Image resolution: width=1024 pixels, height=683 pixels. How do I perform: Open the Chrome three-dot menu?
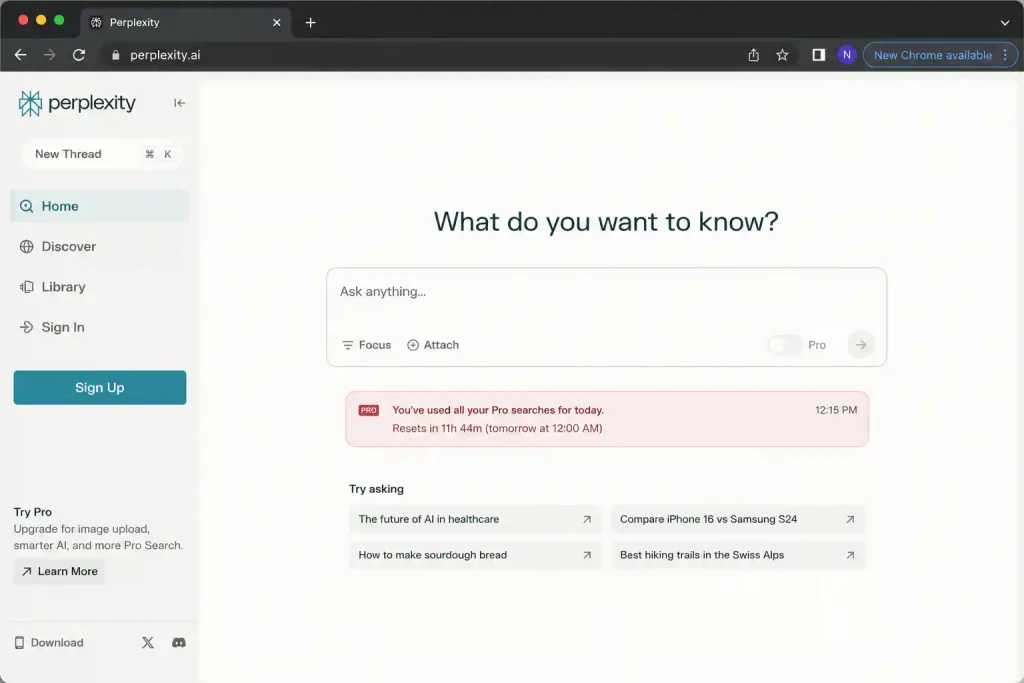[x=1005, y=55]
